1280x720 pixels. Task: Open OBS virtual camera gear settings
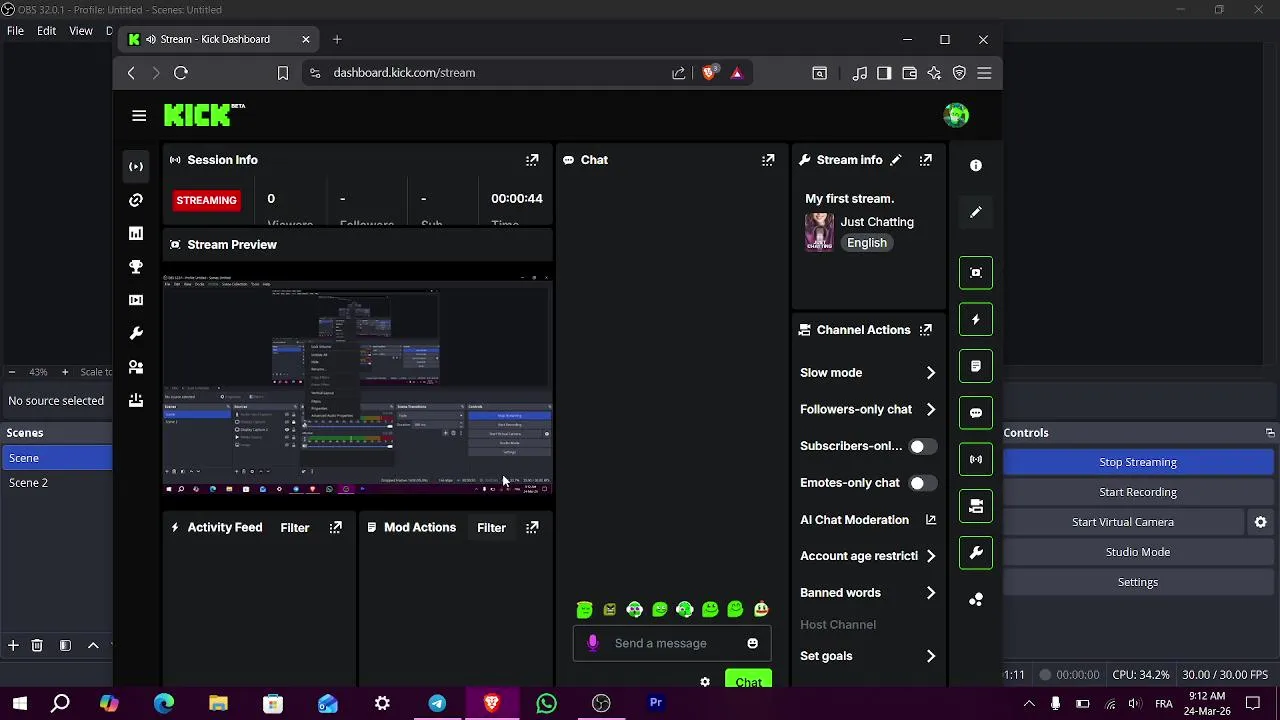(1260, 522)
